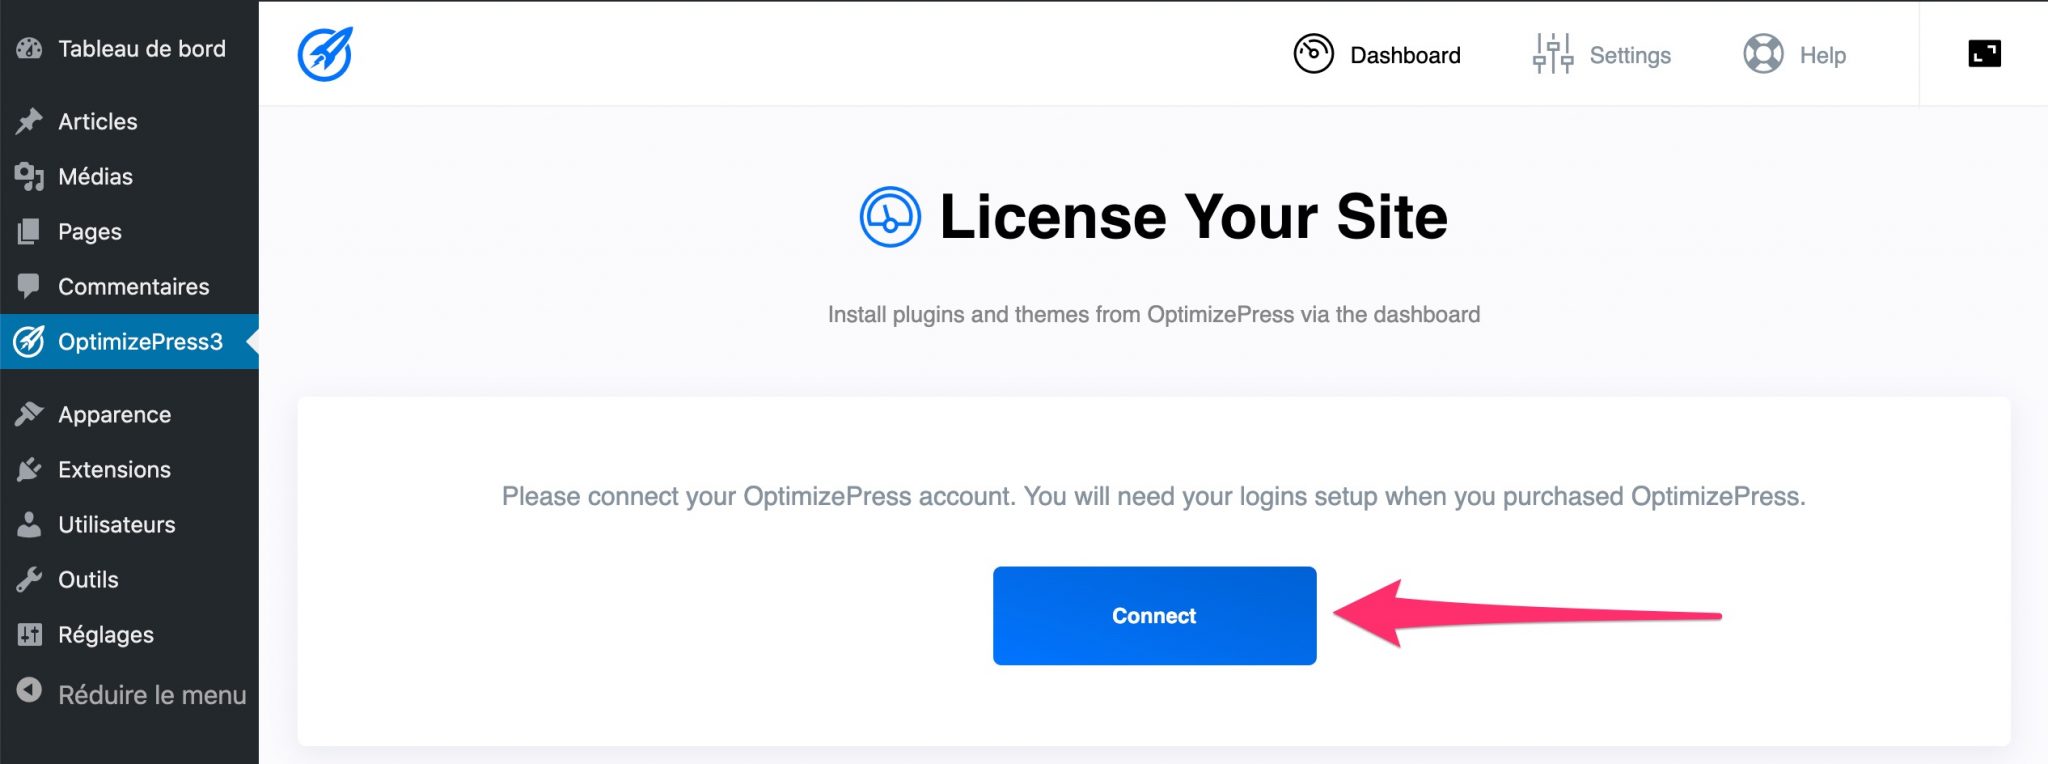2048x764 pixels.
Task: Click the Tableau de bord palette icon
Action: [x=30, y=48]
